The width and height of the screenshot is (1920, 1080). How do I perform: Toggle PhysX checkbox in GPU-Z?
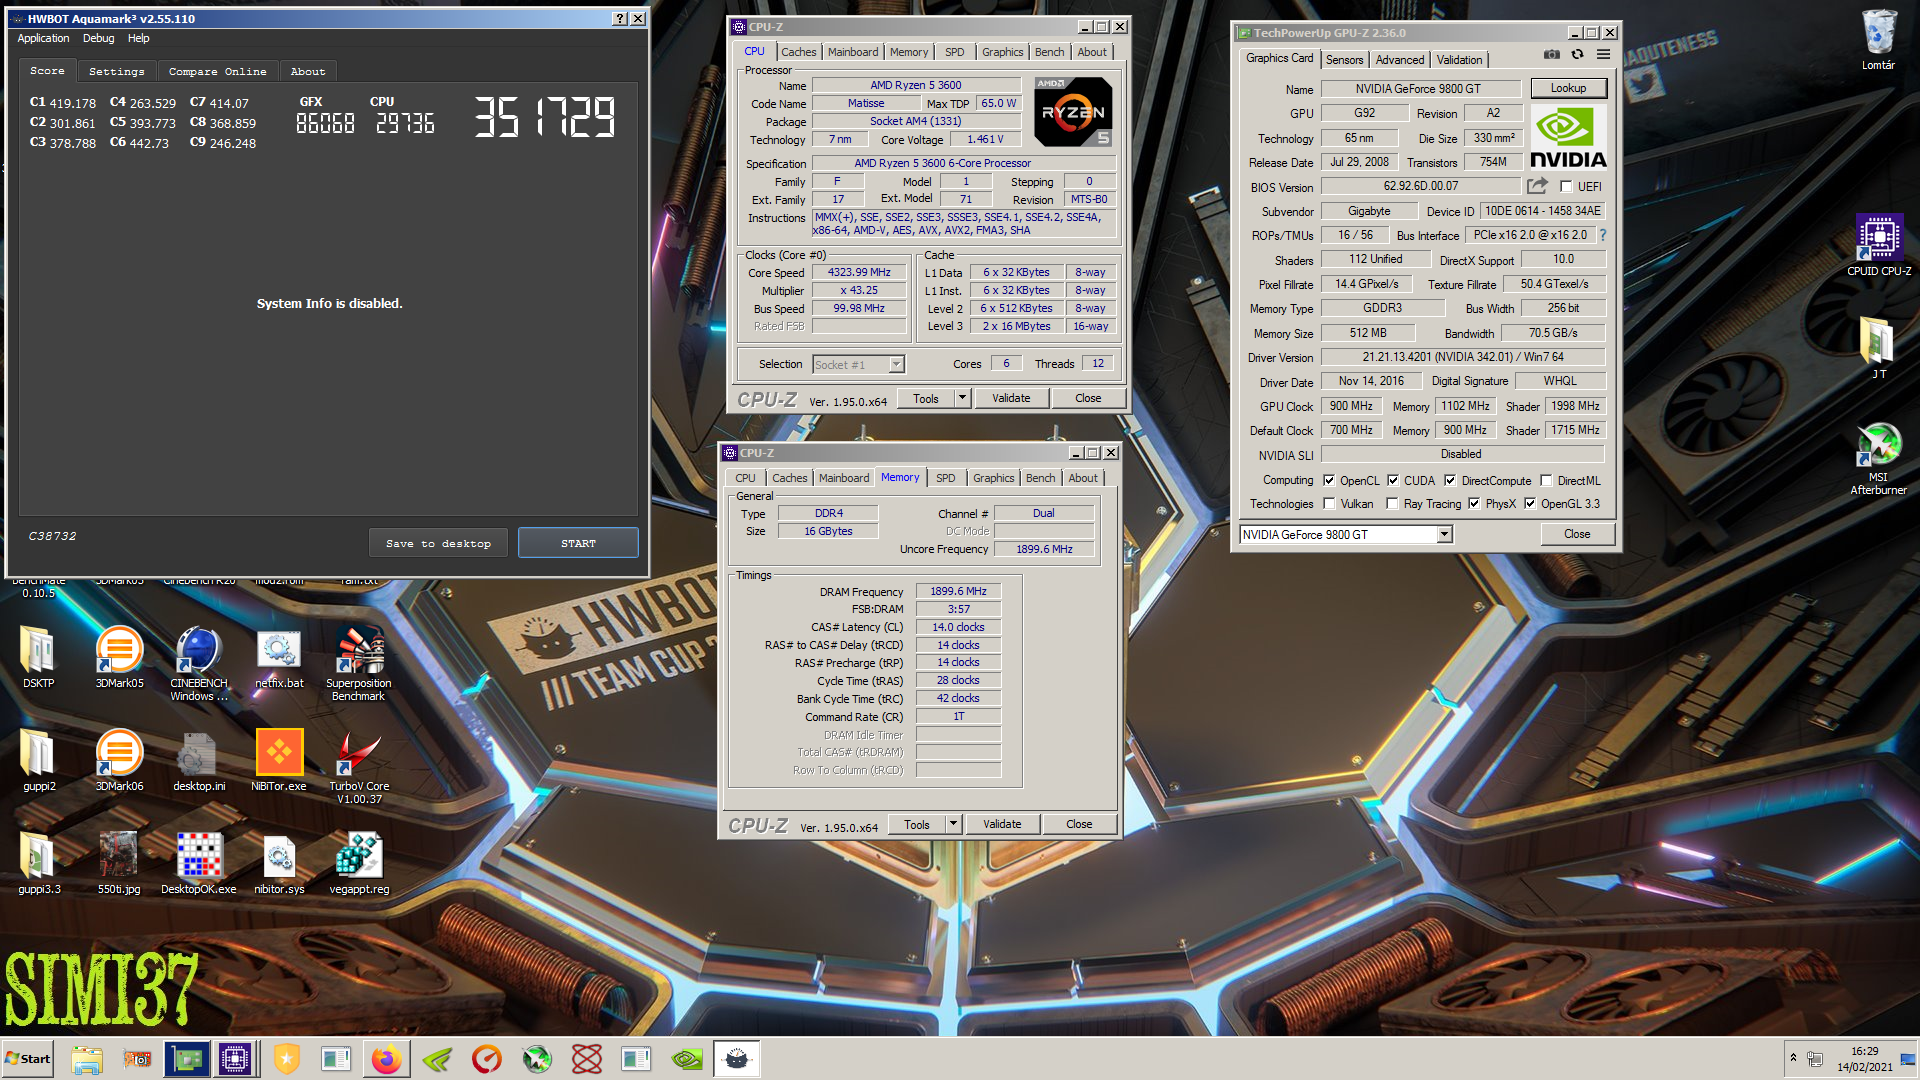tap(1474, 504)
